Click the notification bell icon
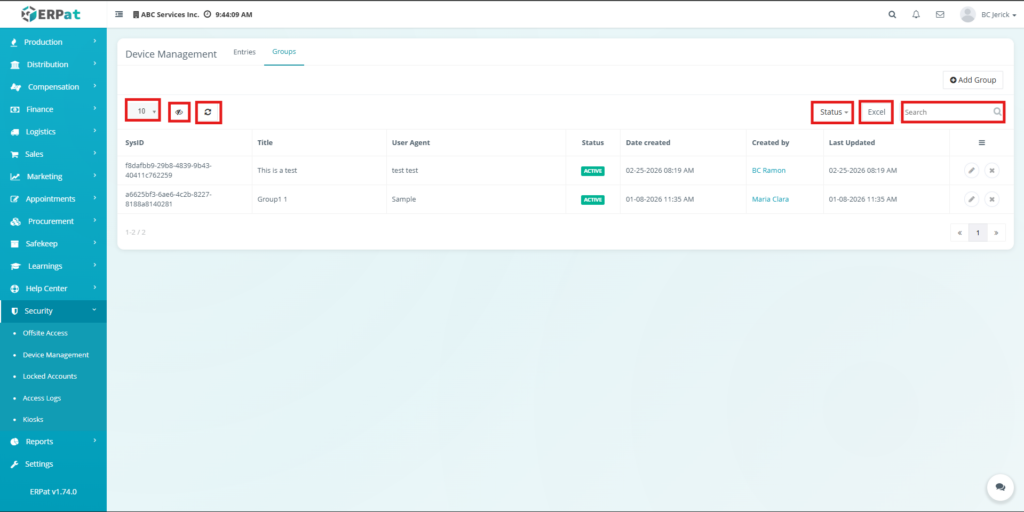1024x512 pixels. coord(916,15)
